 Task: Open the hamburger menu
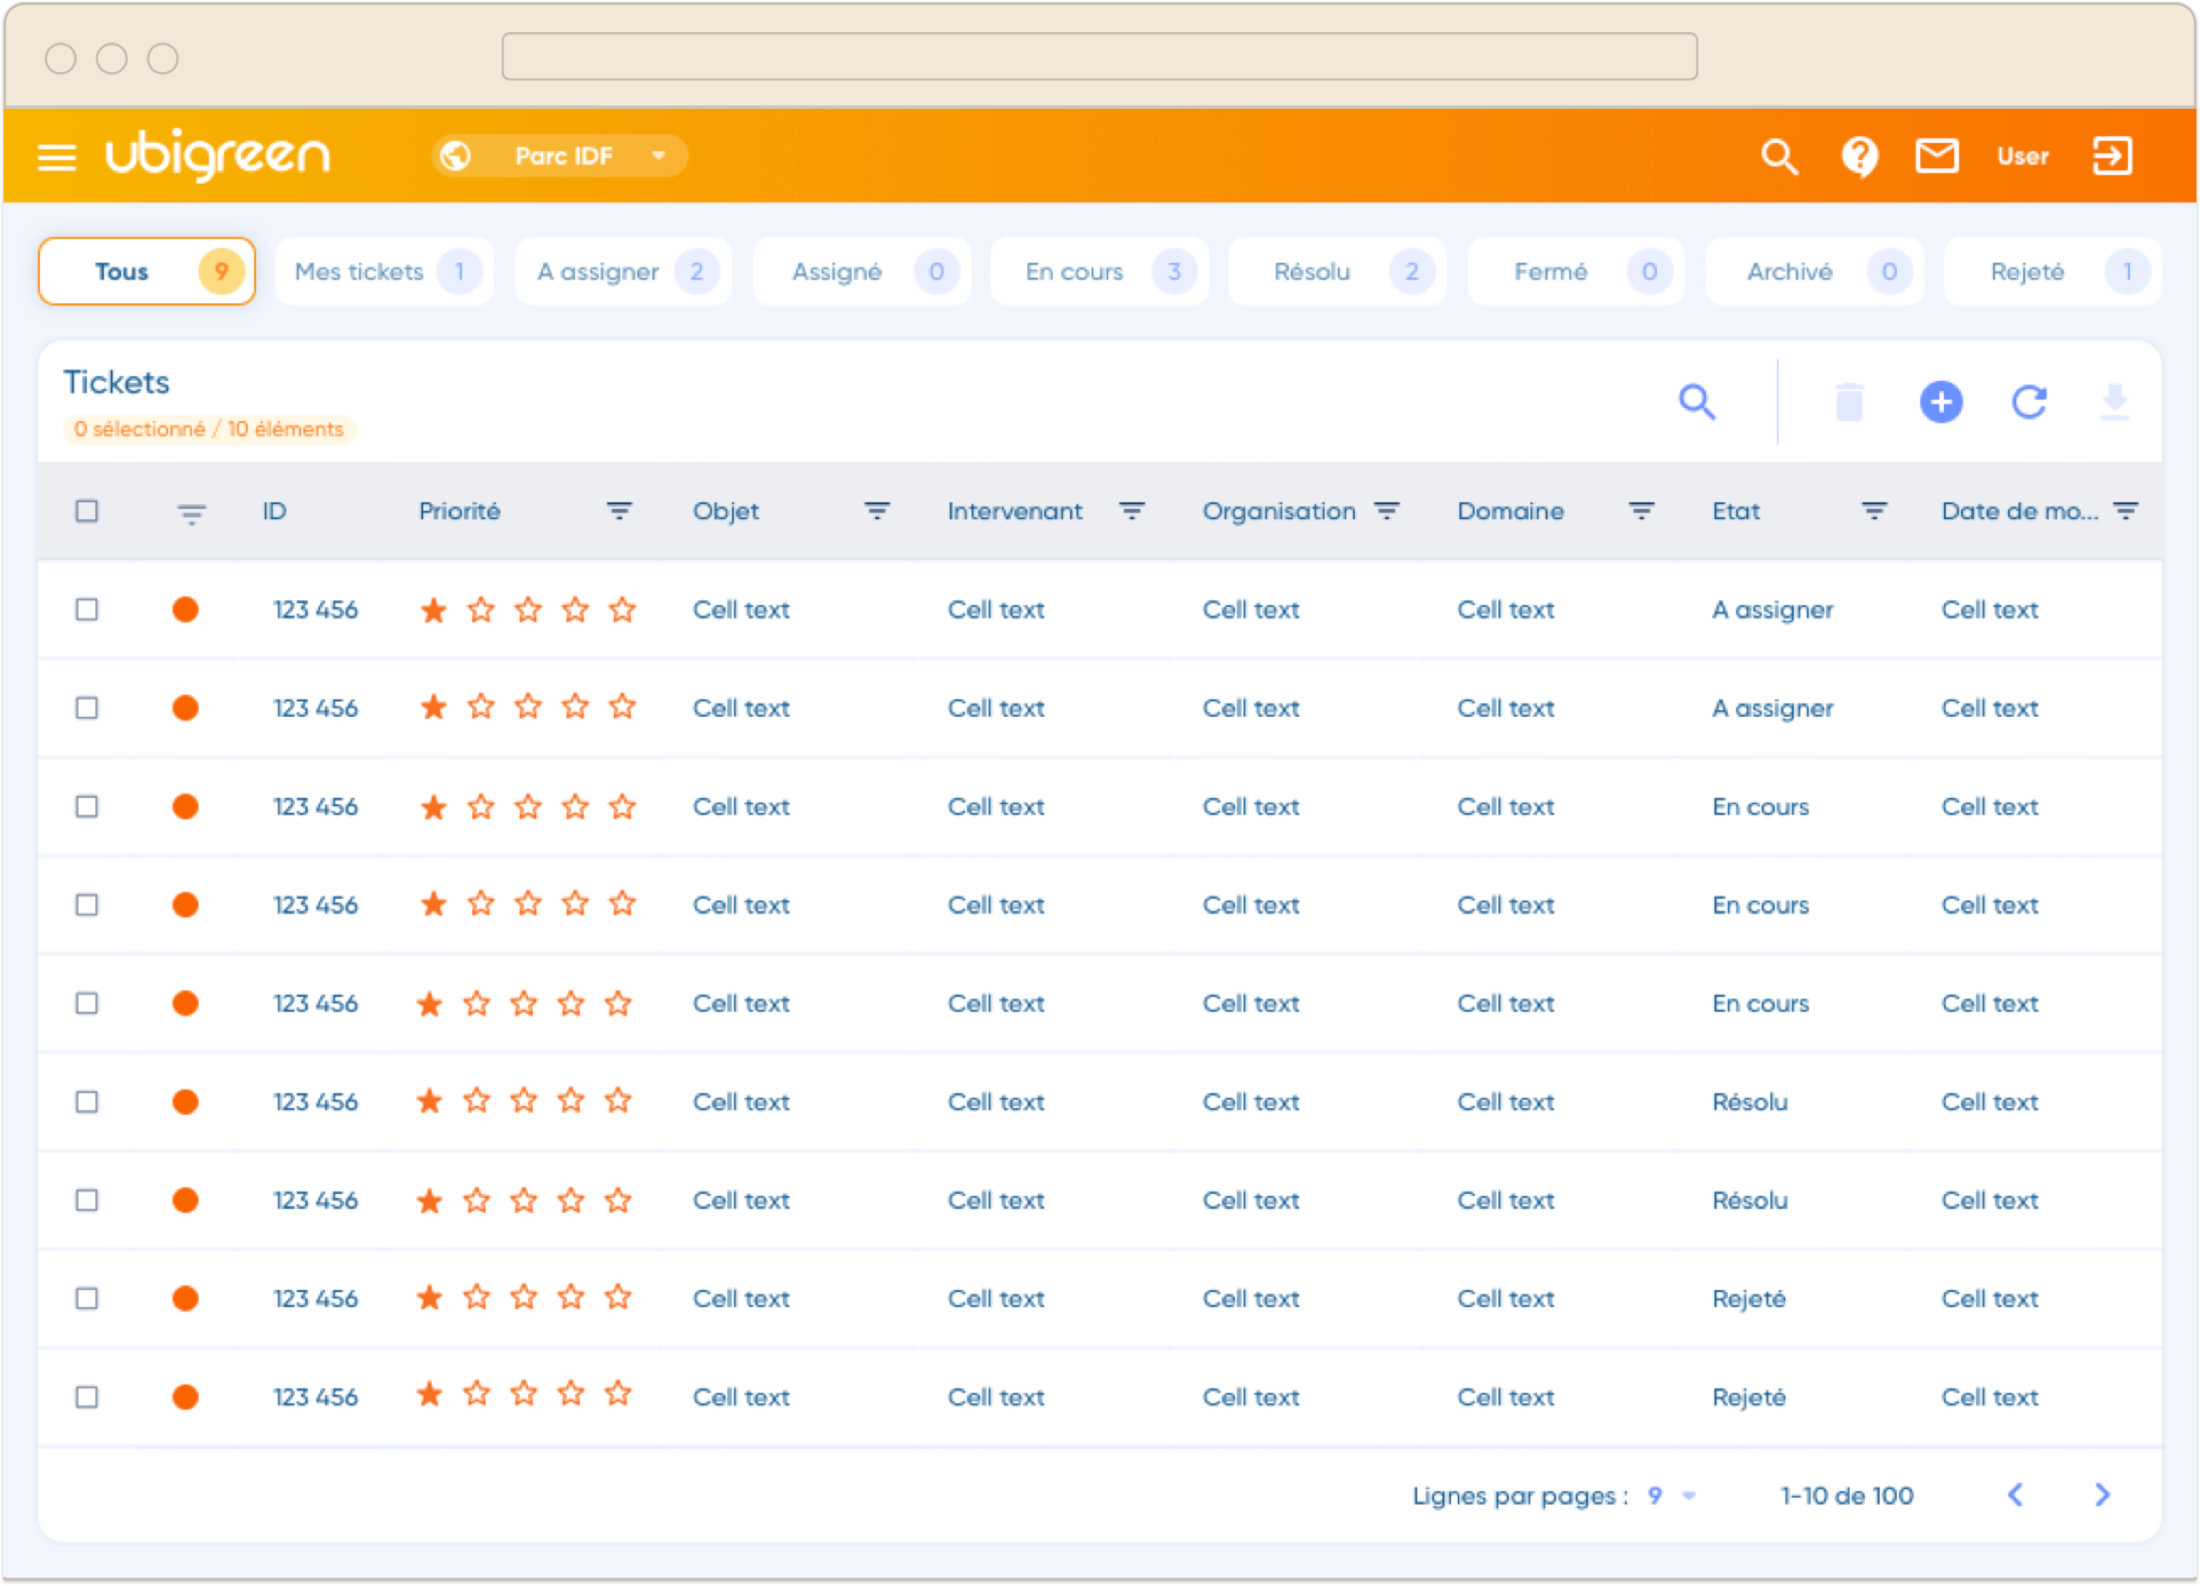pyautogui.click(x=57, y=157)
